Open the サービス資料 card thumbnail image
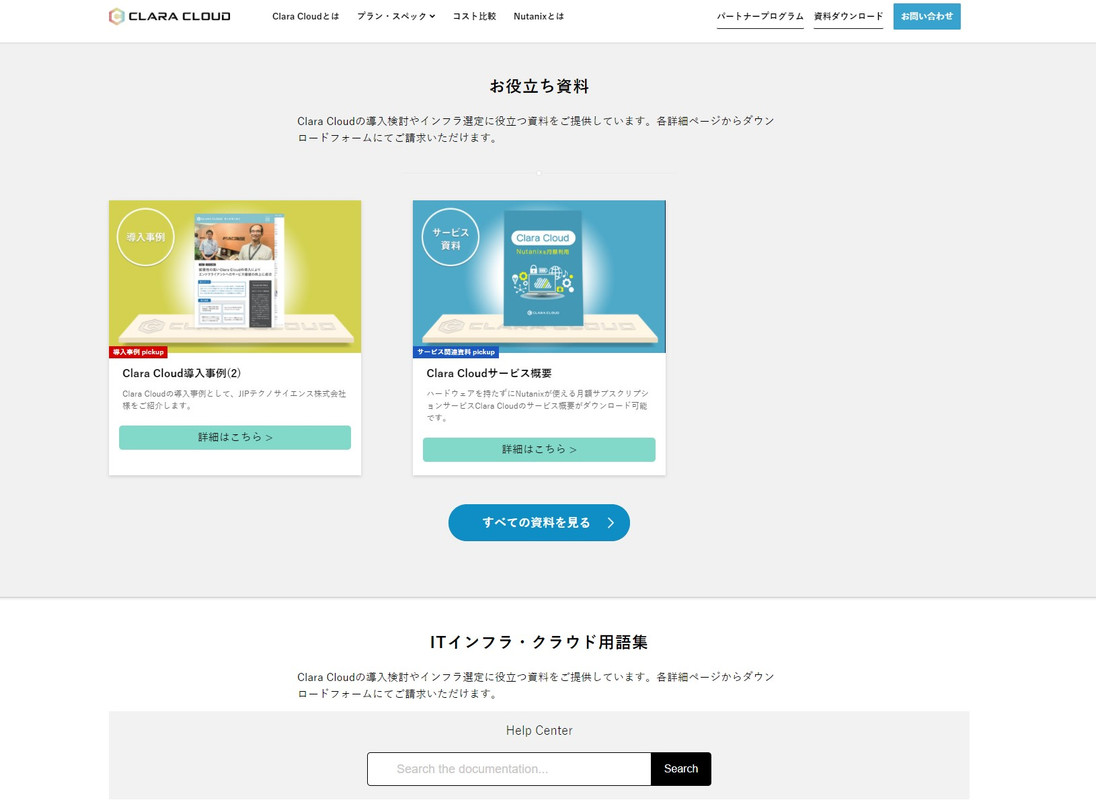The width and height of the screenshot is (1096, 800). (x=539, y=277)
